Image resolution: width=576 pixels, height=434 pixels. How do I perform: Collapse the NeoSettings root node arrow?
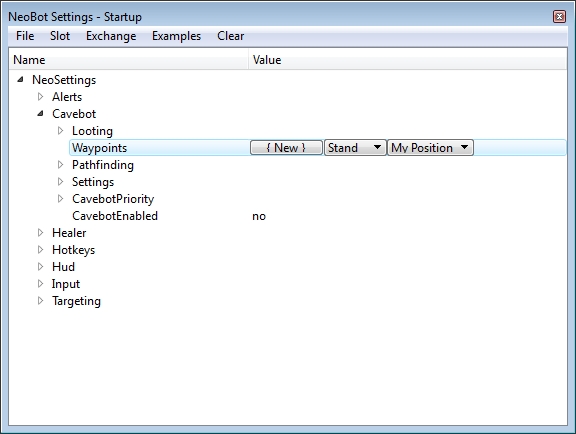point(21,79)
